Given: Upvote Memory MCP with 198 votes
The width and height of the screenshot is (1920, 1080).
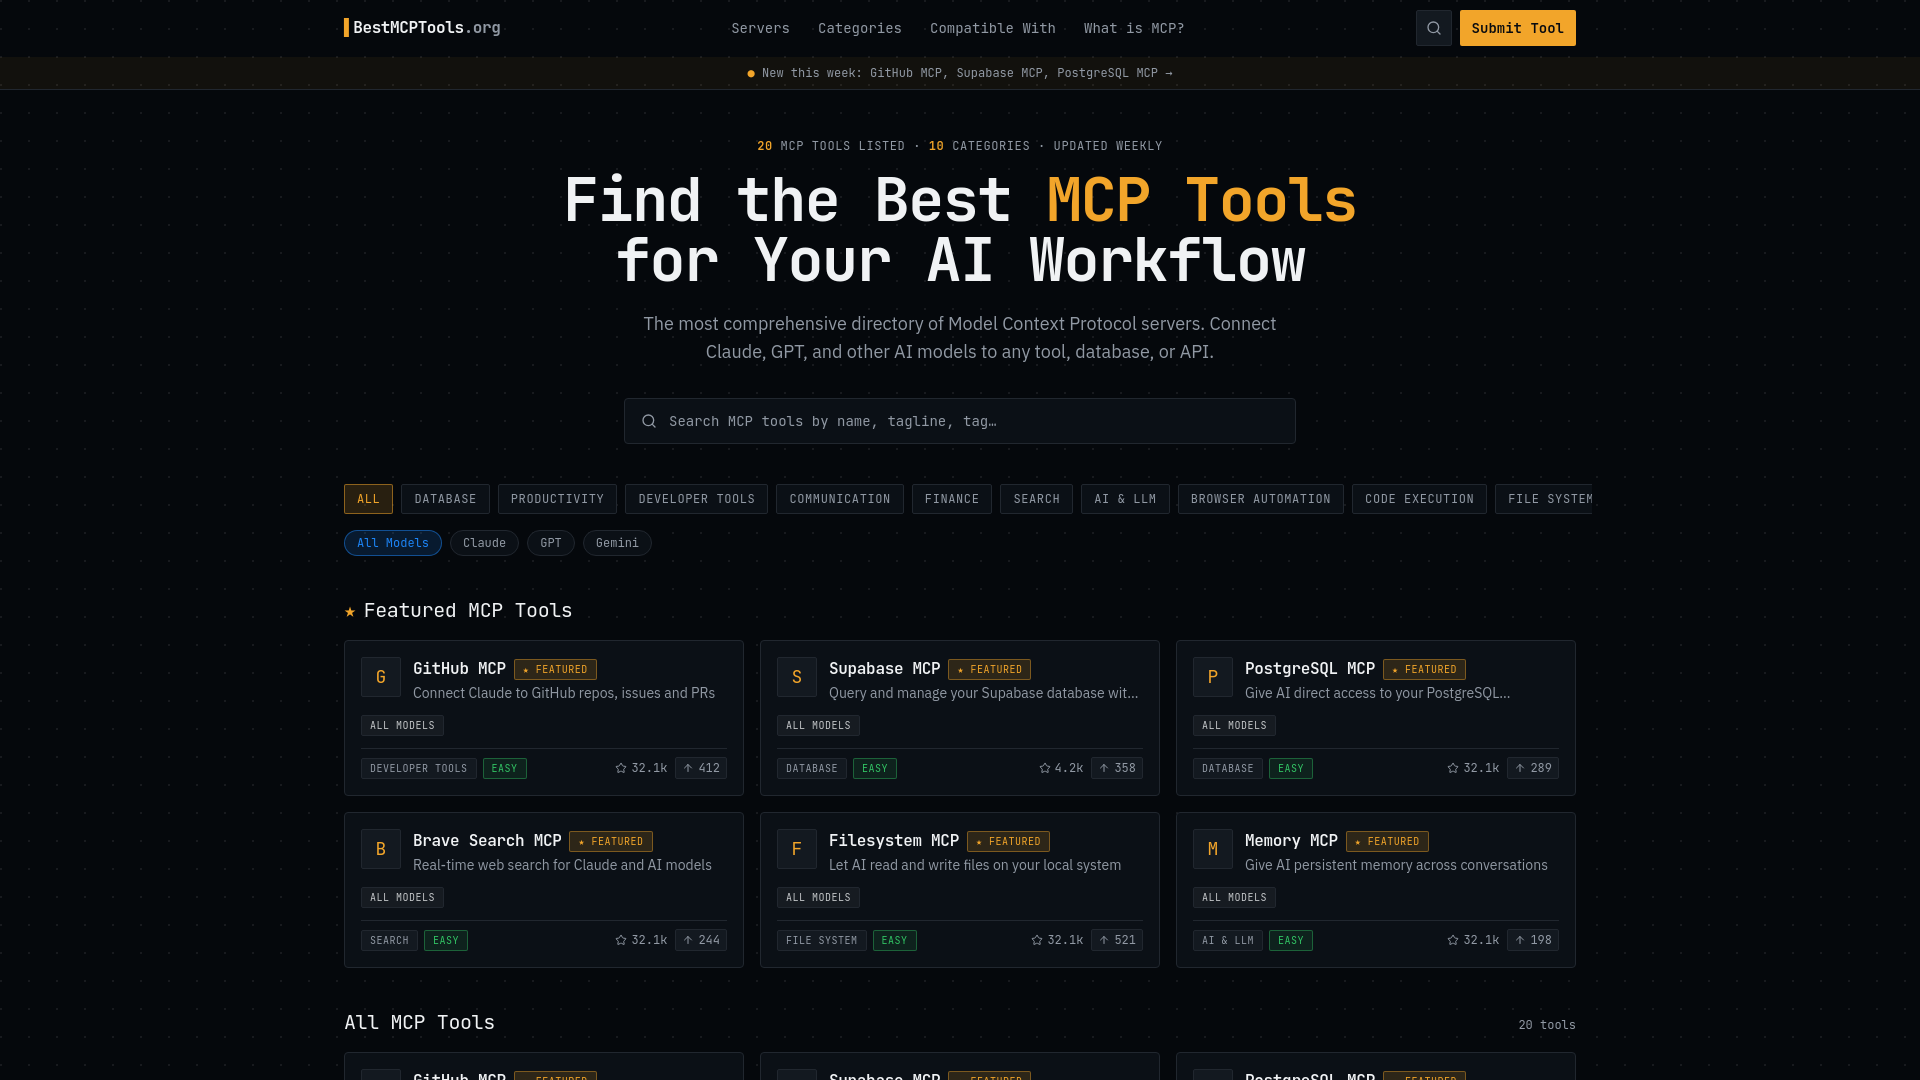Looking at the screenshot, I should [1533, 940].
